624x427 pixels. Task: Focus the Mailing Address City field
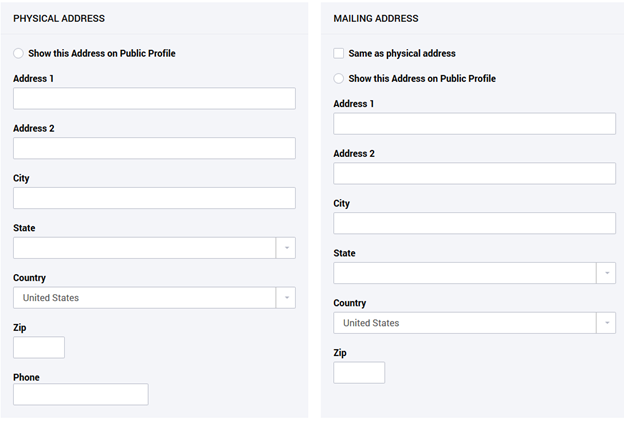click(474, 223)
